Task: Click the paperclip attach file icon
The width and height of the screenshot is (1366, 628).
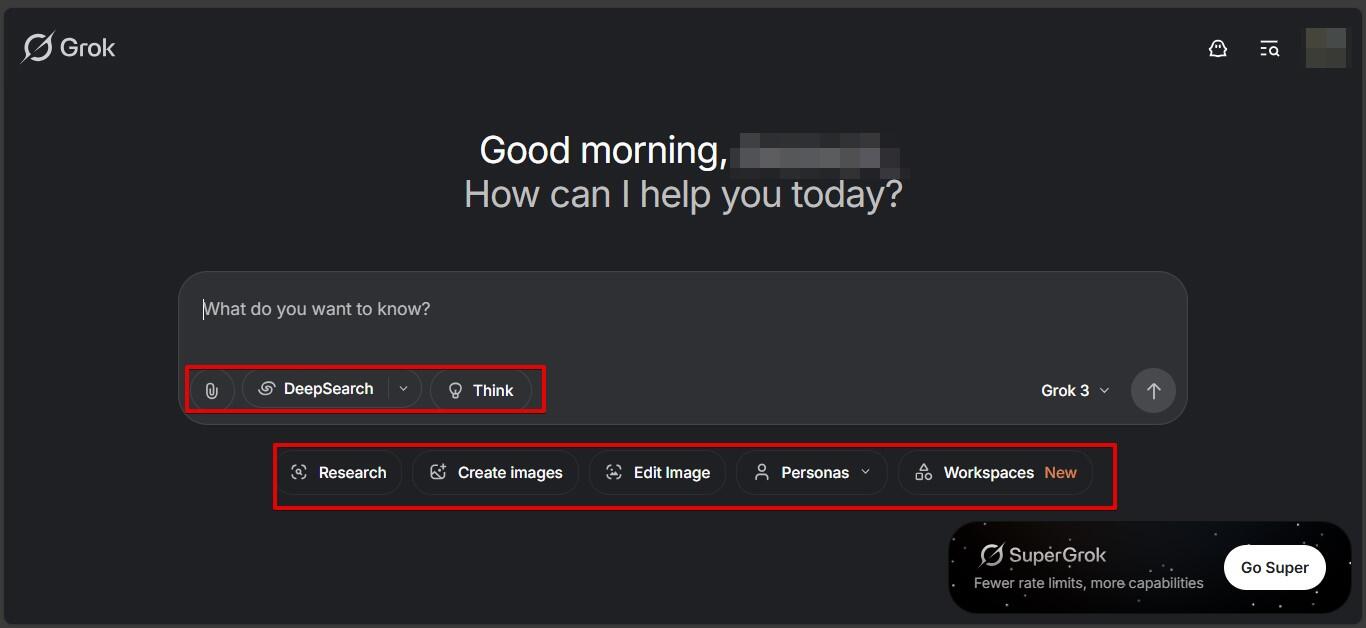Action: click(212, 390)
